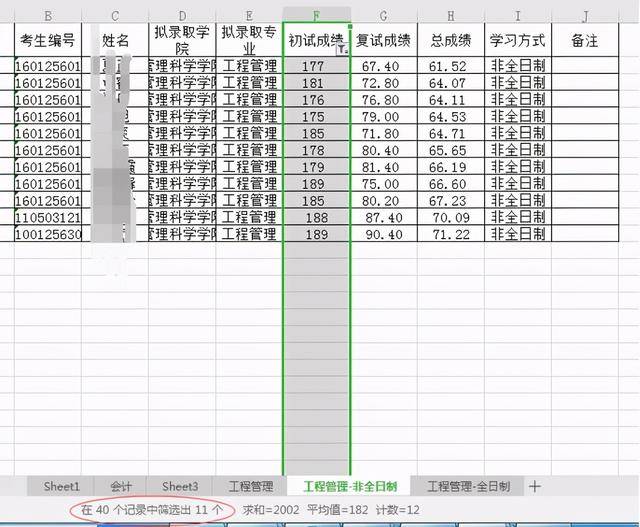Select column G header
The image size is (640, 527).
384,16
